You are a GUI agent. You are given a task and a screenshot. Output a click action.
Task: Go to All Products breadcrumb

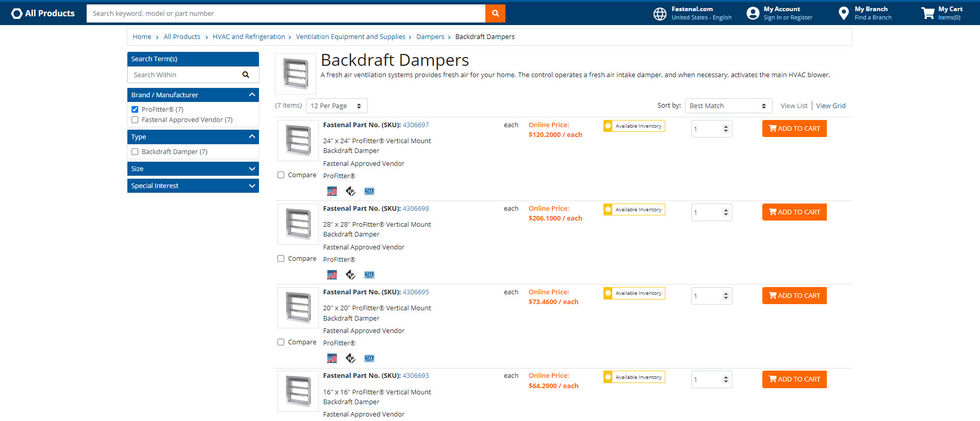pos(182,37)
